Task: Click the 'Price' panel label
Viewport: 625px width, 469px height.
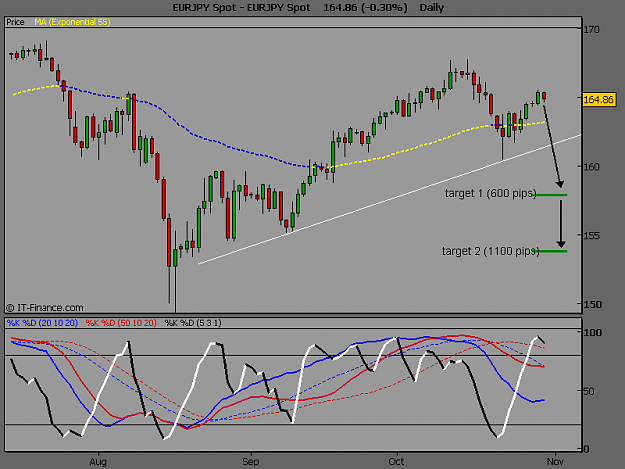Action: (15, 22)
